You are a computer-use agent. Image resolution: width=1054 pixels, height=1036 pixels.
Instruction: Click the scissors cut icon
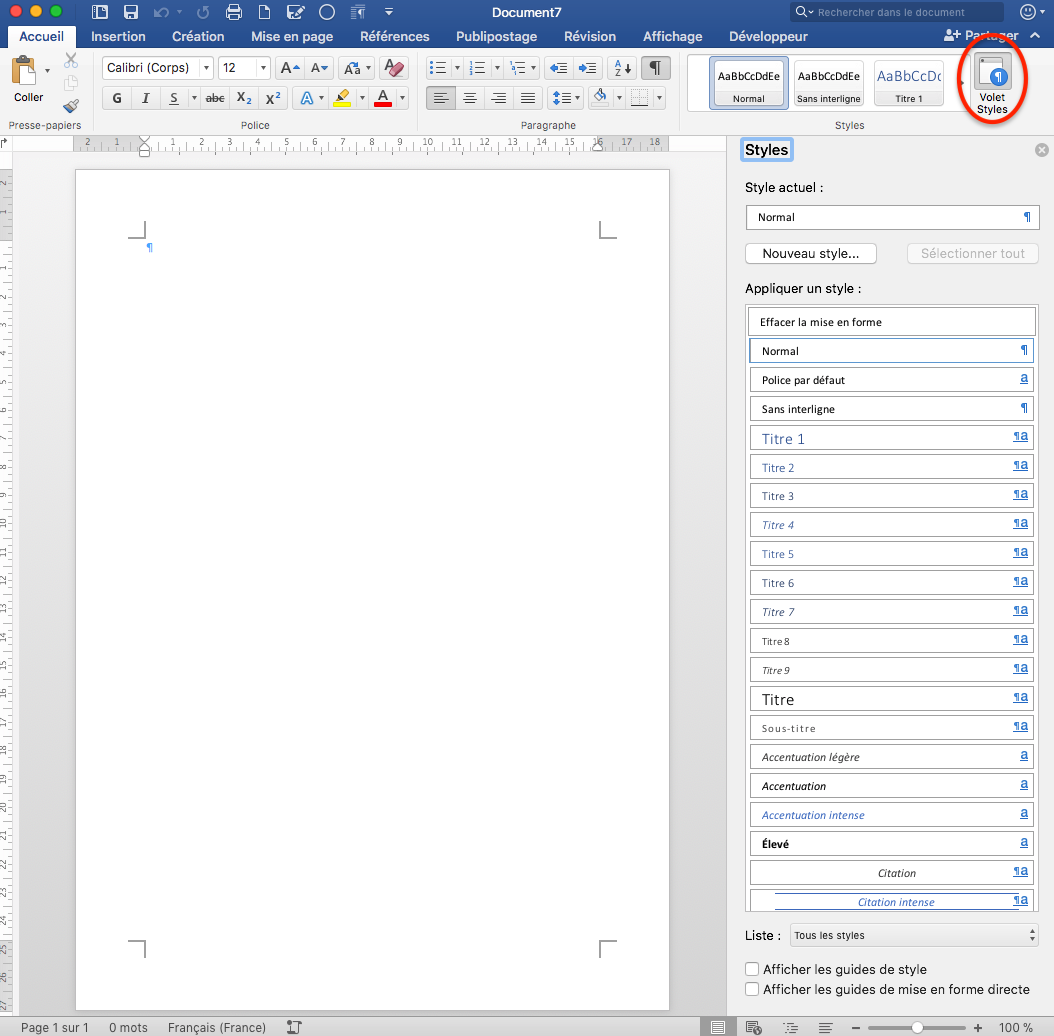coord(71,61)
